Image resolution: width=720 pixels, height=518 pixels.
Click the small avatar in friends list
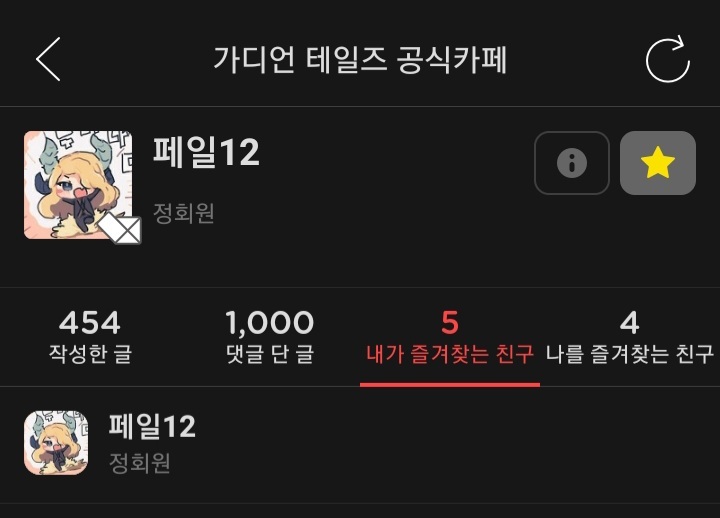[x=56, y=443]
